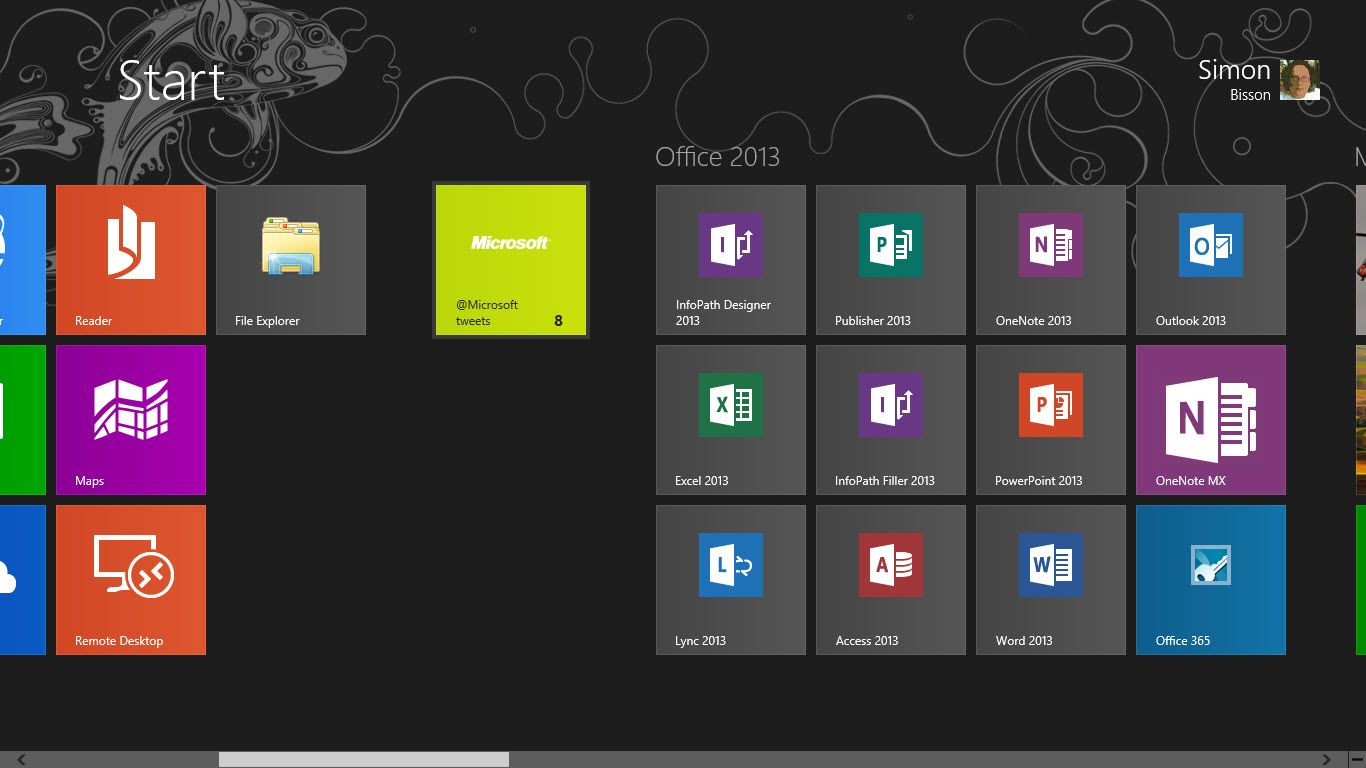This screenshot has height=768, width=1366.
Task: Launch InfoPath Designer 2013
Action: pyautogui.click(x=730, y=260)
